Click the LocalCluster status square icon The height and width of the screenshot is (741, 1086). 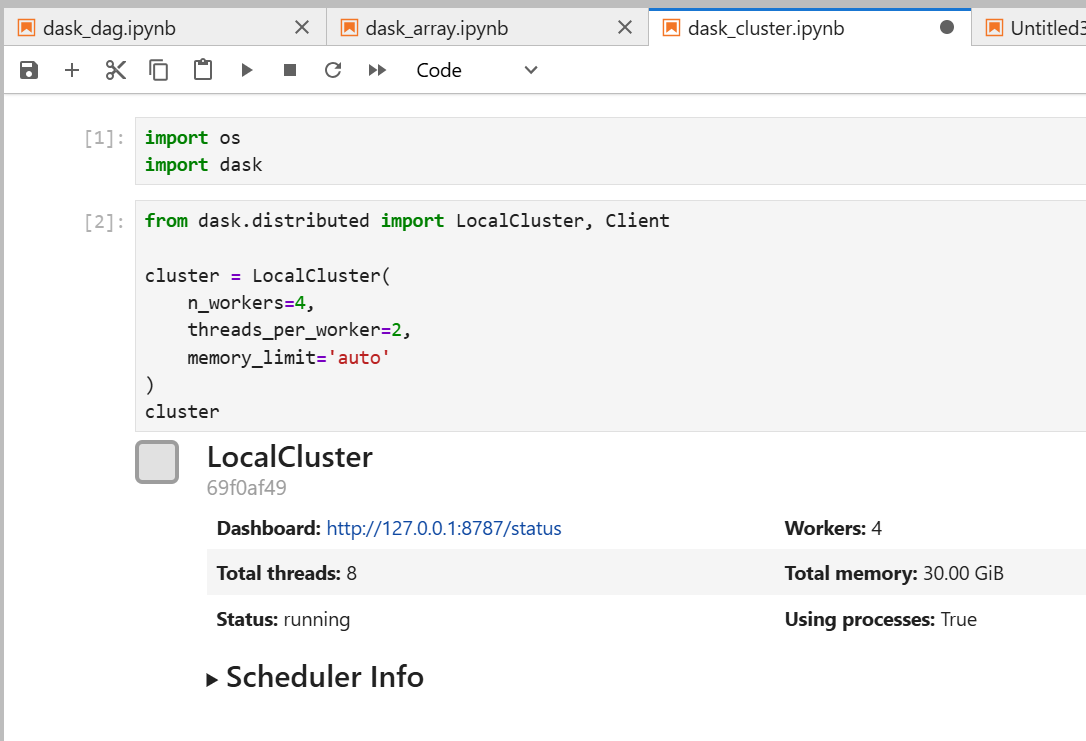[157, 462]
